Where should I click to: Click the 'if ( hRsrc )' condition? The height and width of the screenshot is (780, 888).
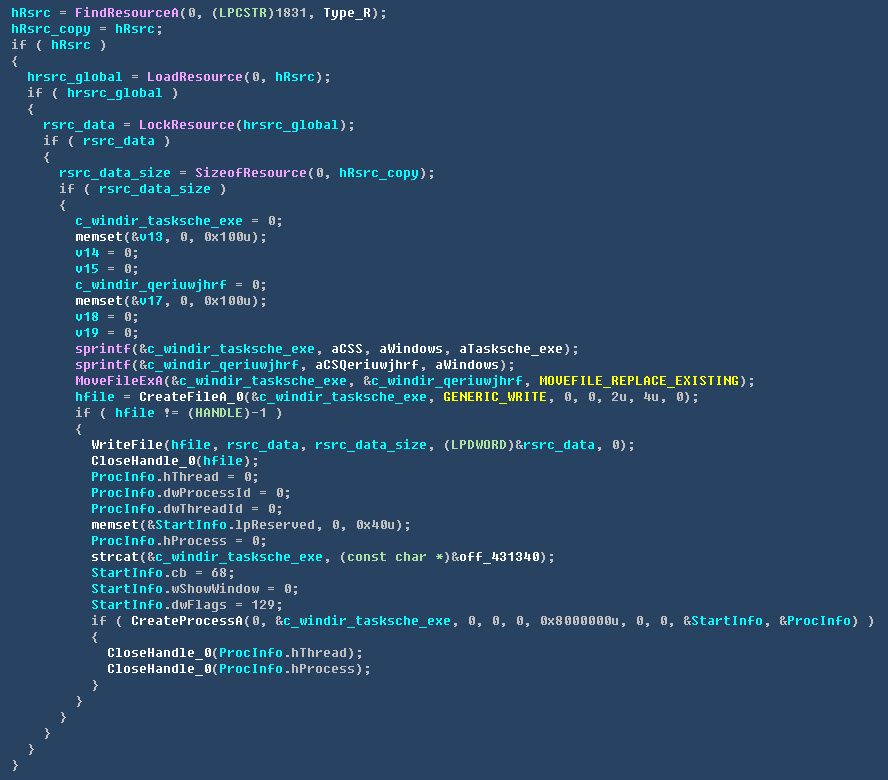[59, 45]
